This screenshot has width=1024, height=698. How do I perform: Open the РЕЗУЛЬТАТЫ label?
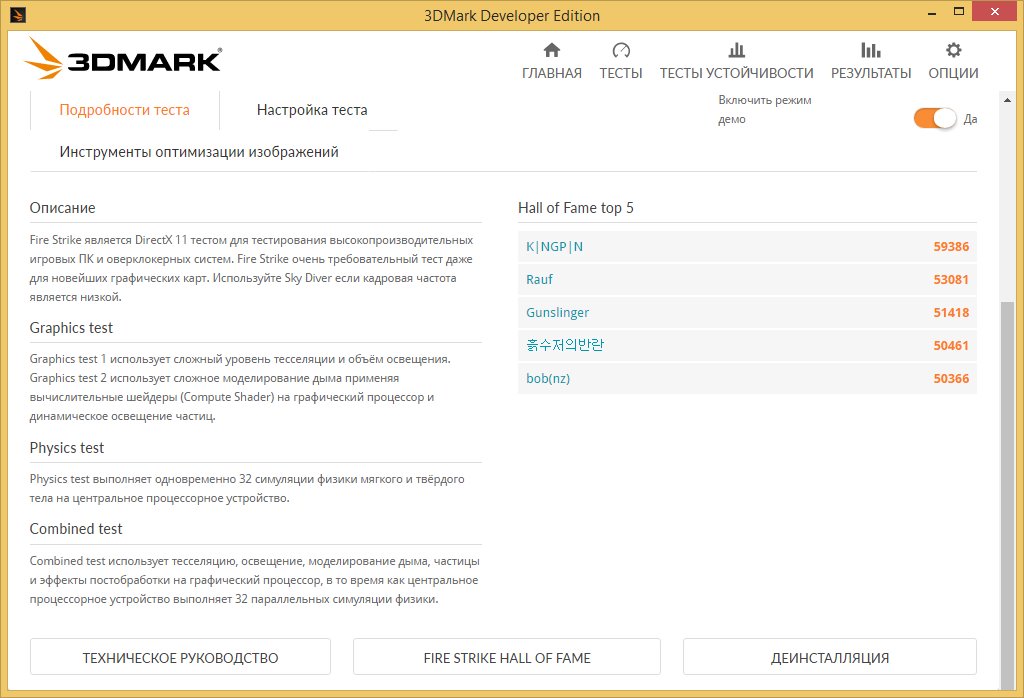click(x=871, y=73)
